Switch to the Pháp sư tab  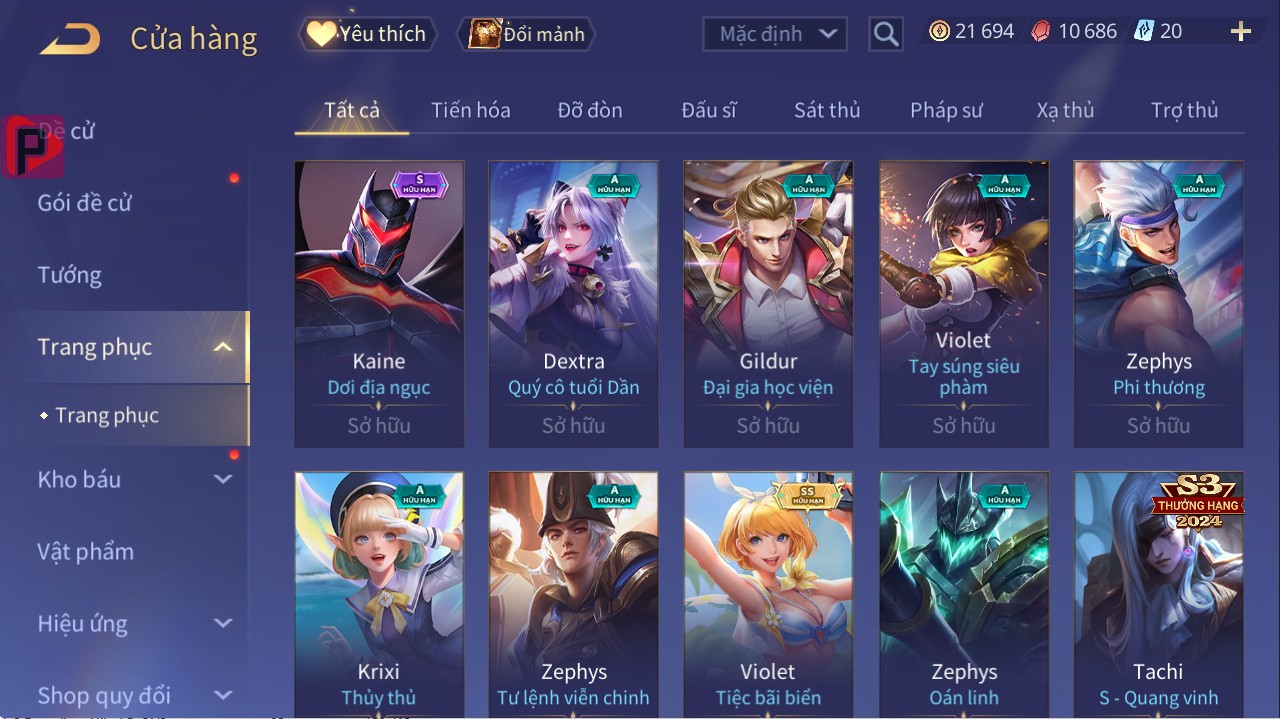pos(946,110)
